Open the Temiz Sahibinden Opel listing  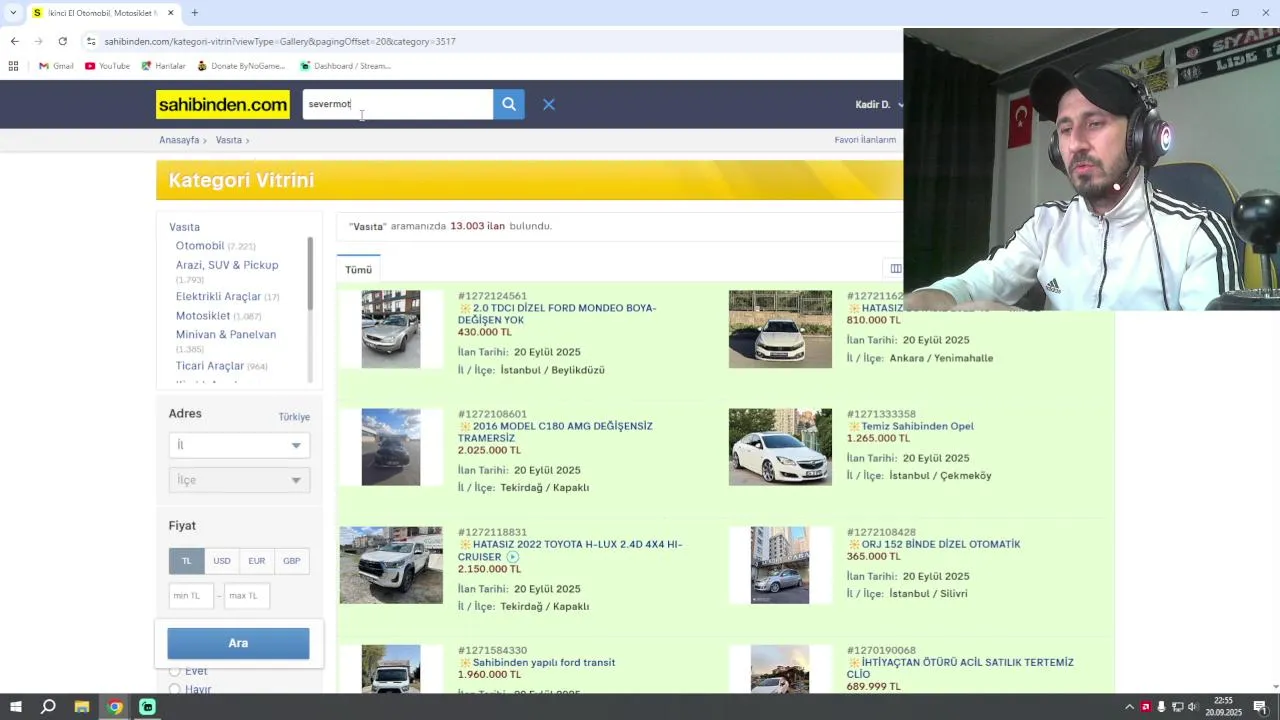917,426
